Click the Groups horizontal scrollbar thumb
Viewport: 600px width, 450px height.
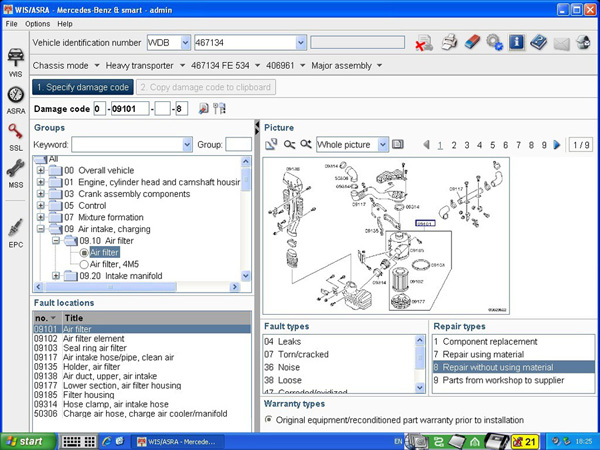[111, 287]
